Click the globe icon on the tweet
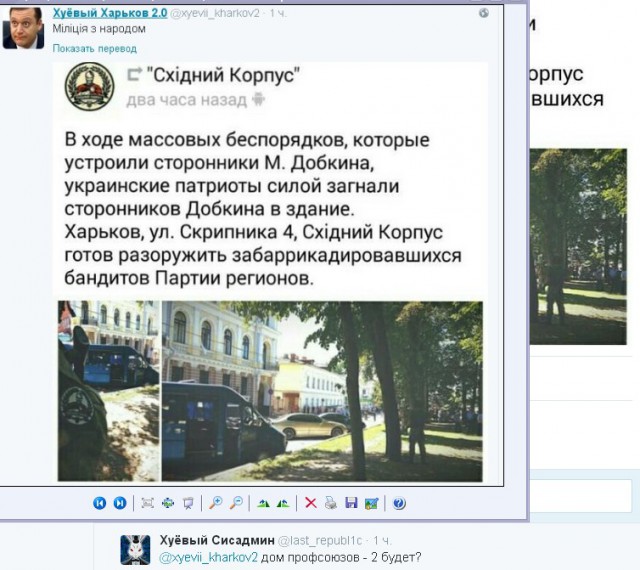Screen dimensions: 640x570 (x=484, y=13)
